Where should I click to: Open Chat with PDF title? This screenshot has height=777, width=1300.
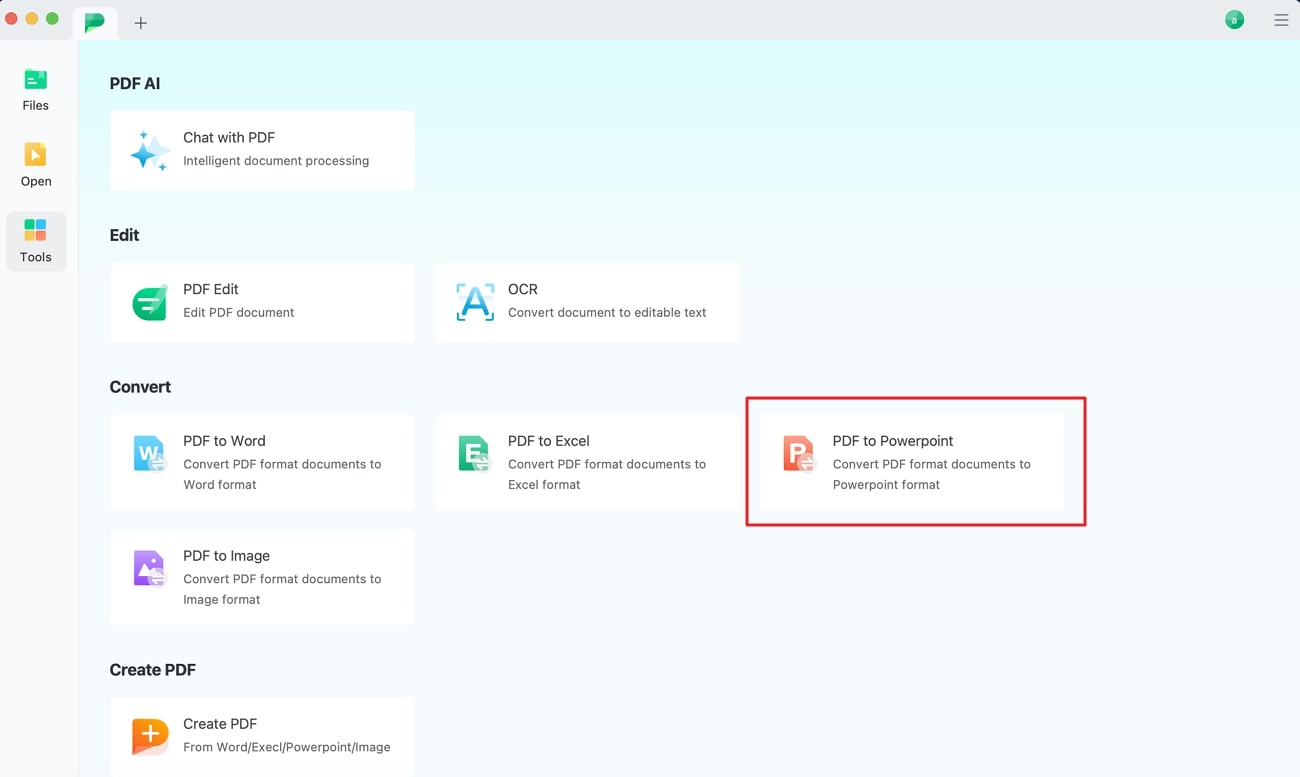tap(229, 138)
